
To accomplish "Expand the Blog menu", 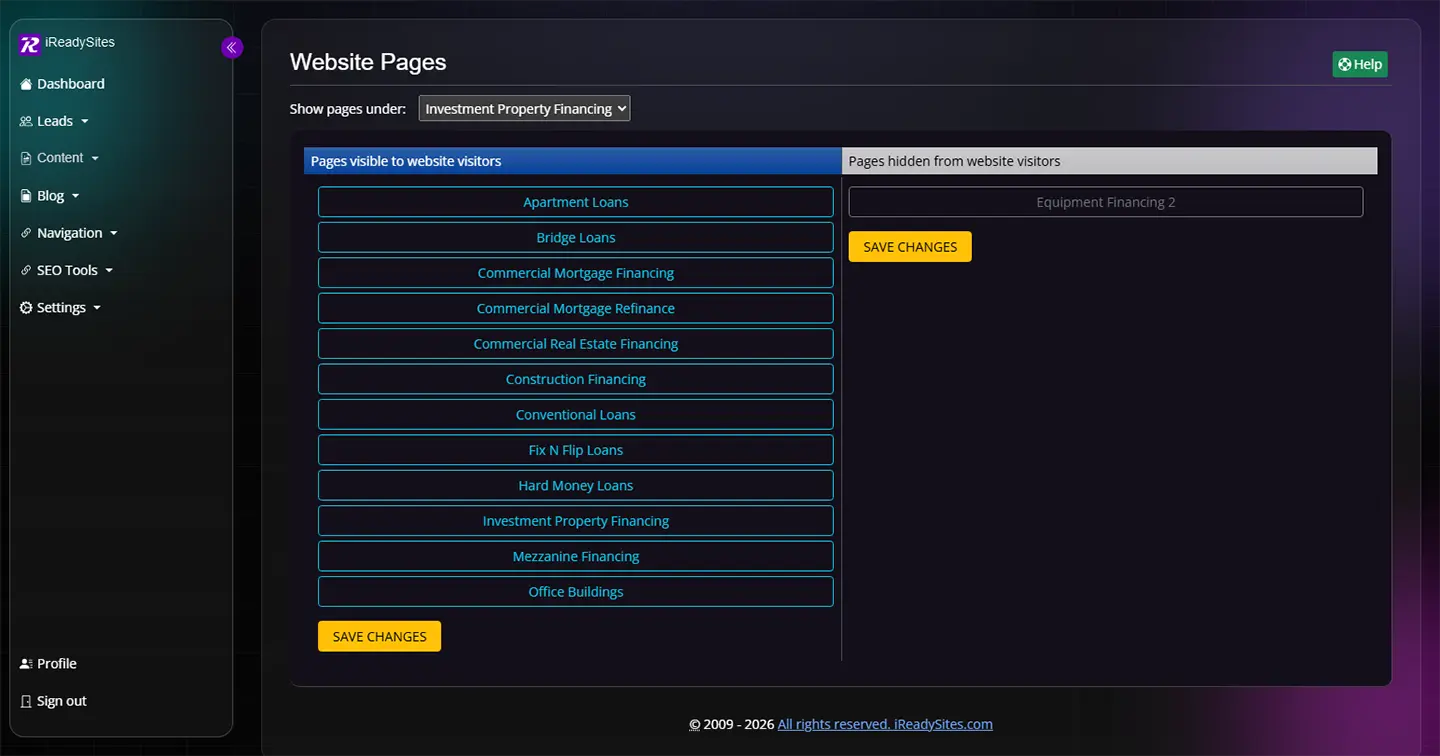I will pyautogui.click(x=50, y=196).
